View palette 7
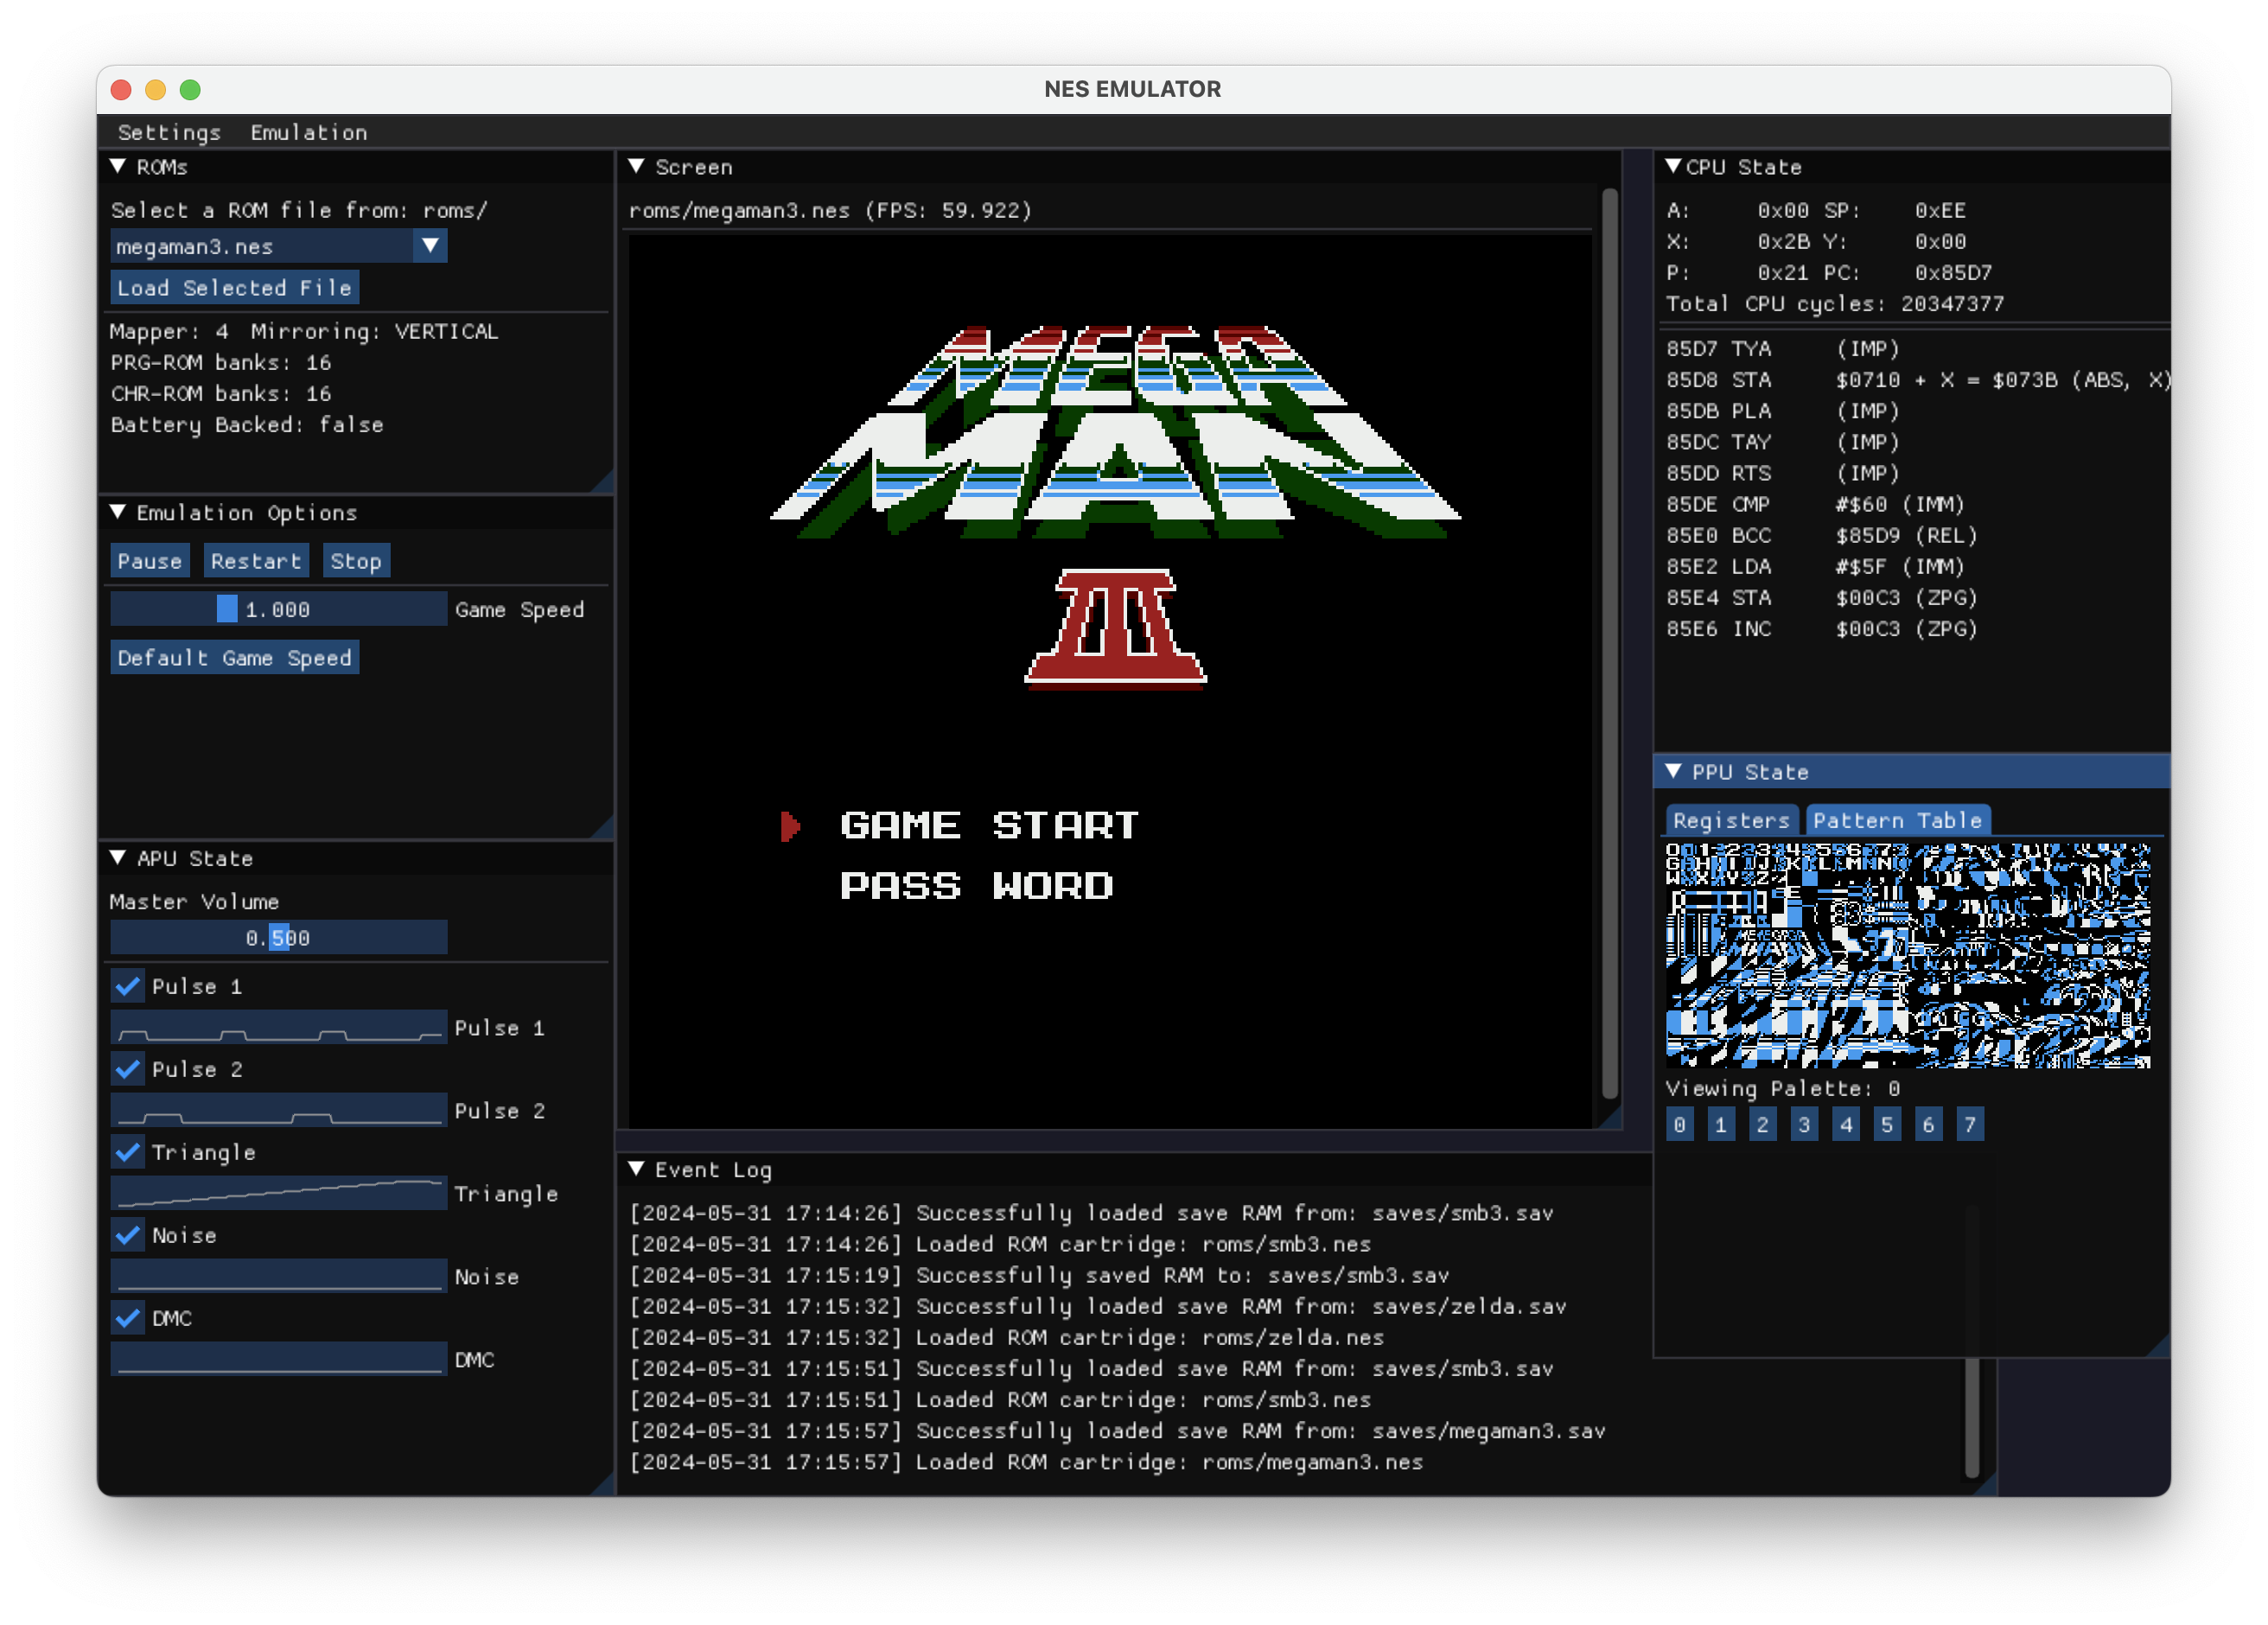Viewport: 2268px width, 1625px height. click(x=1970, y=1124)
